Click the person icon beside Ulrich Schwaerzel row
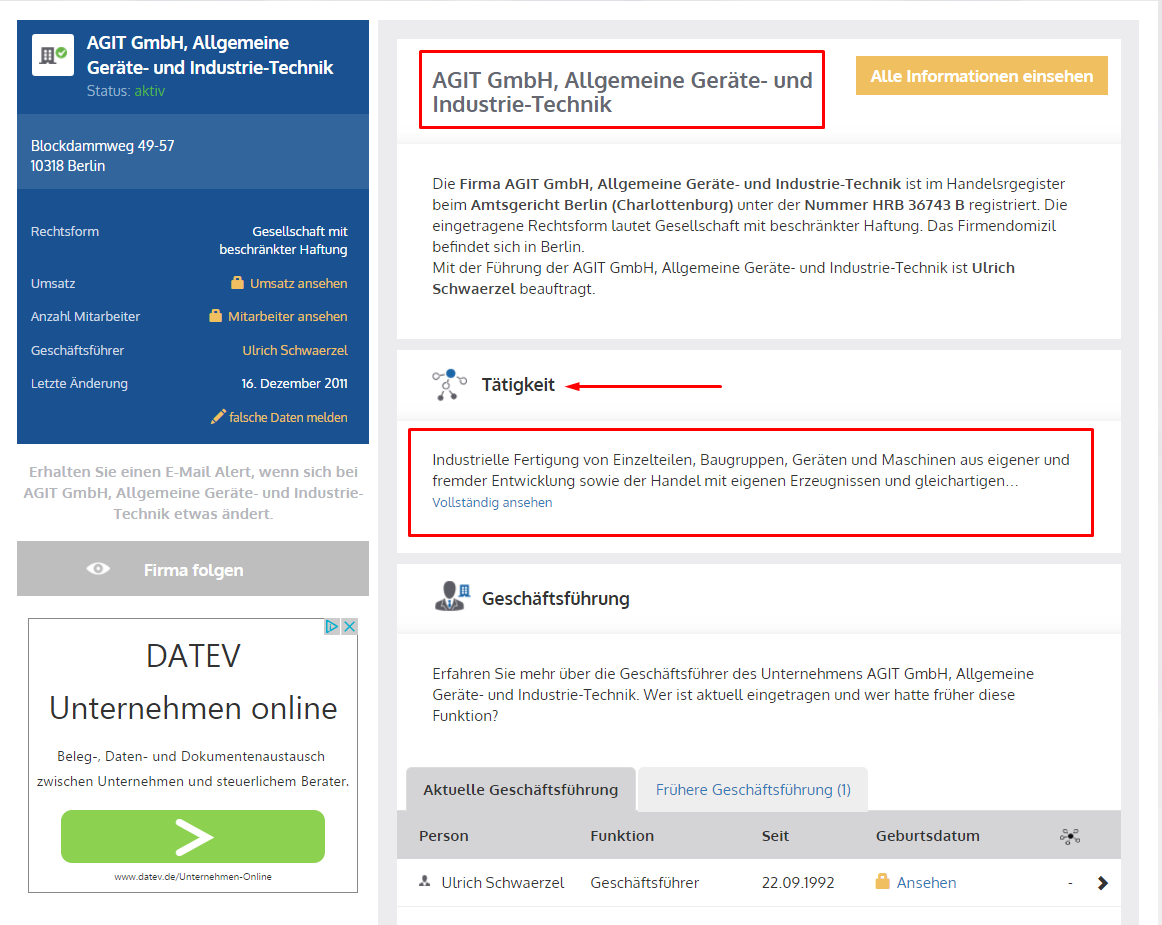This screenshot has width=1162, height=925. pyautogui.click(x=425, y=881)
